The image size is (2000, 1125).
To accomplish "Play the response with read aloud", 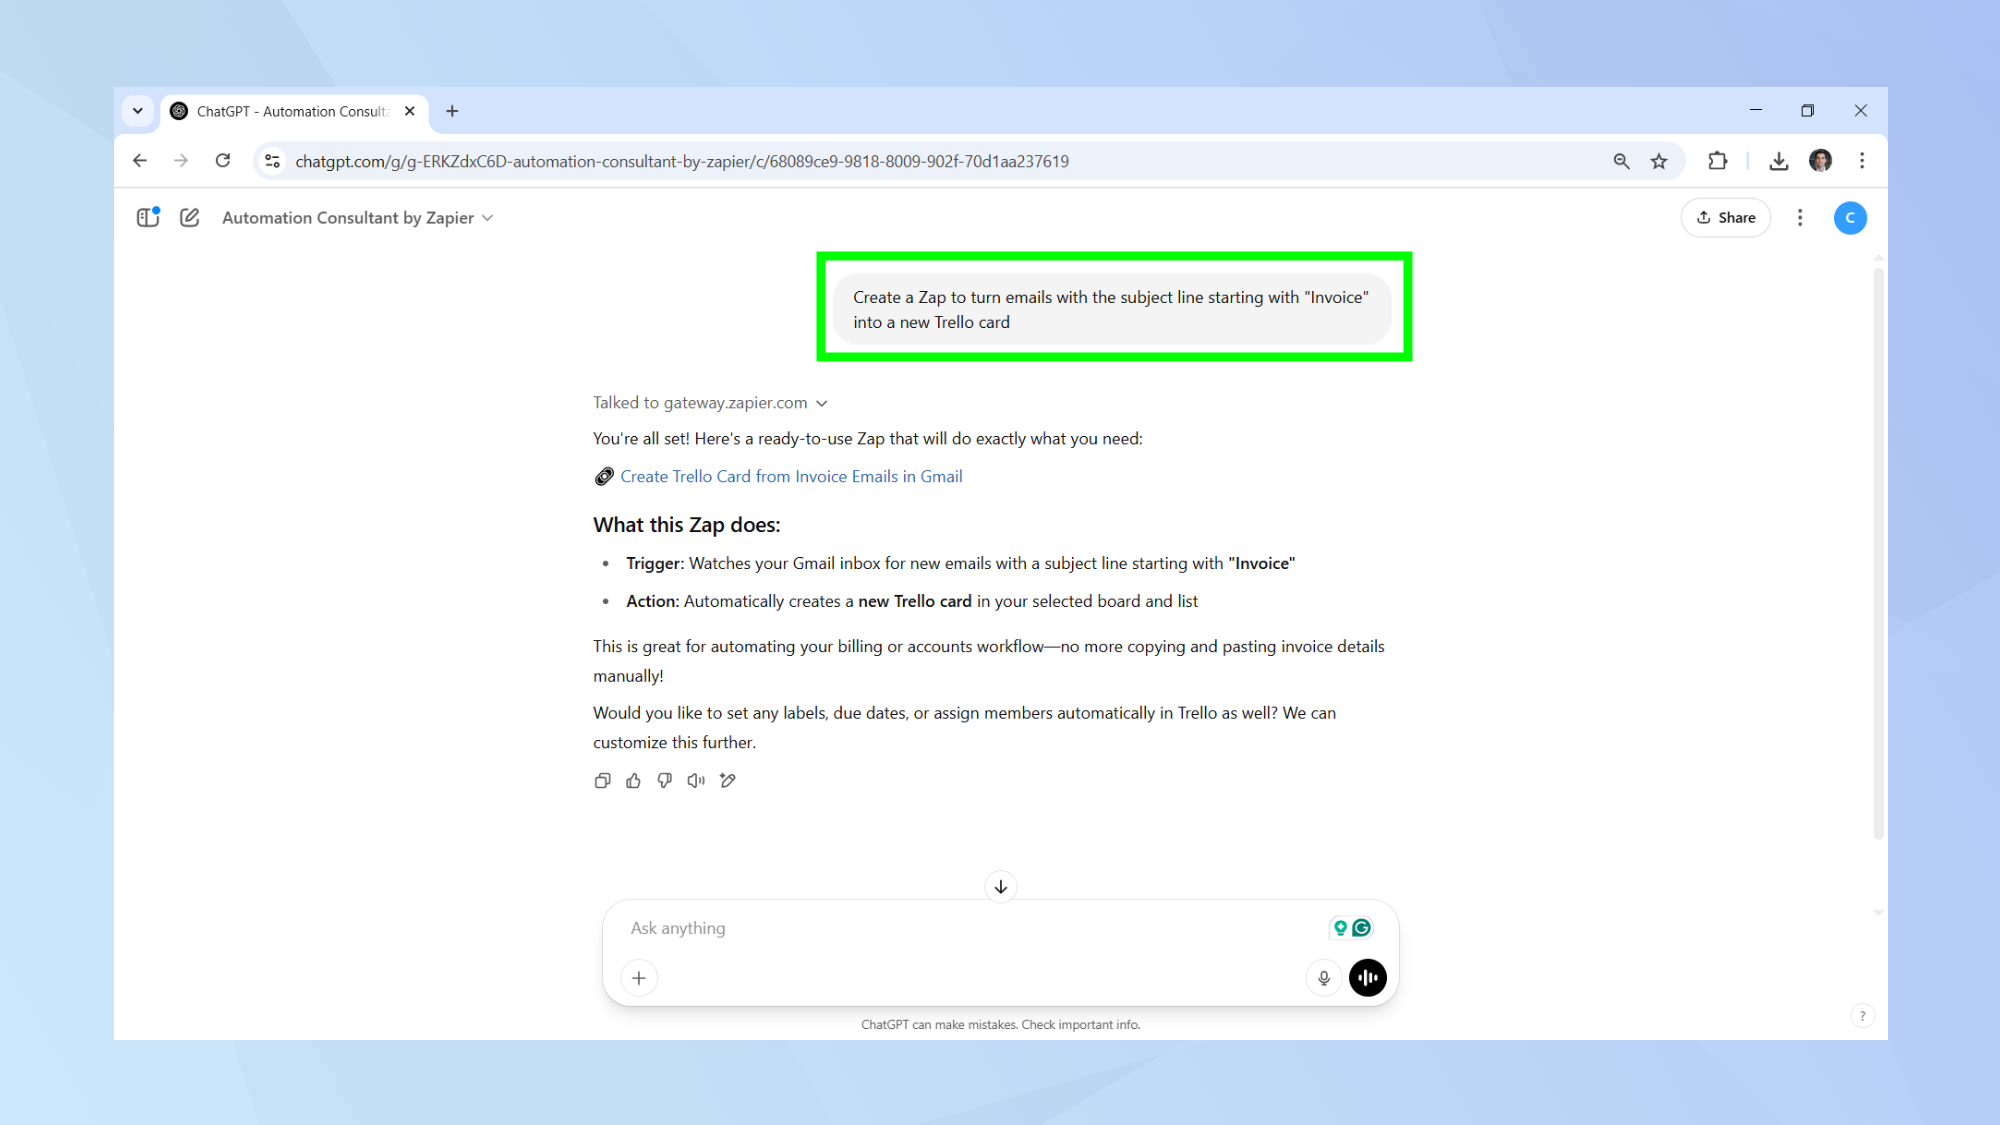I will [x=696, y=781].
